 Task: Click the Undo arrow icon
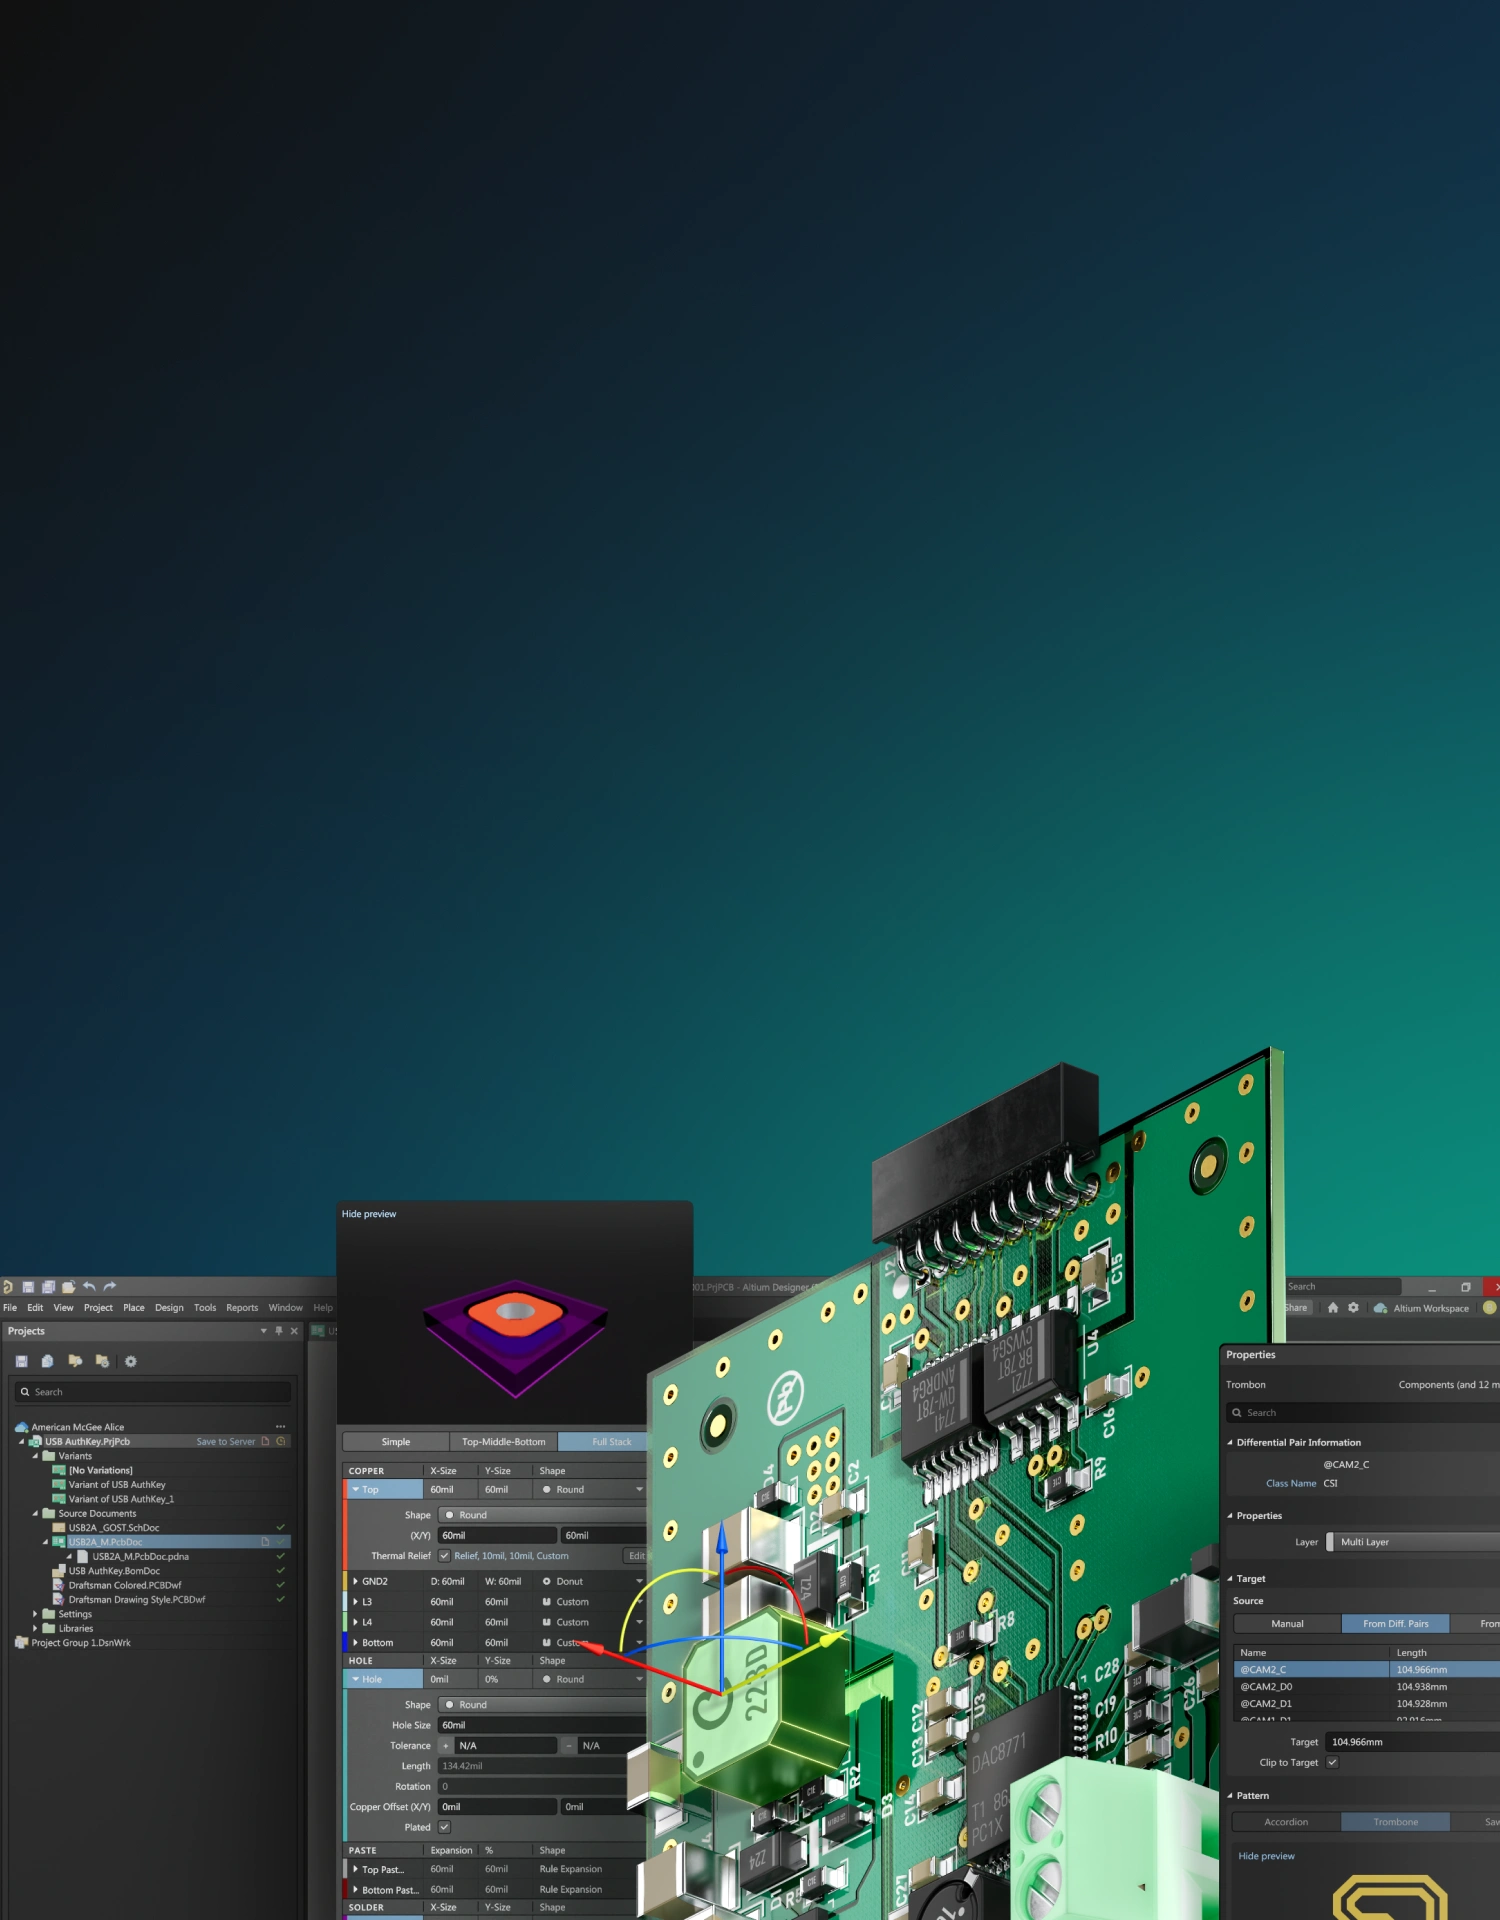[x=89, y=1287]
